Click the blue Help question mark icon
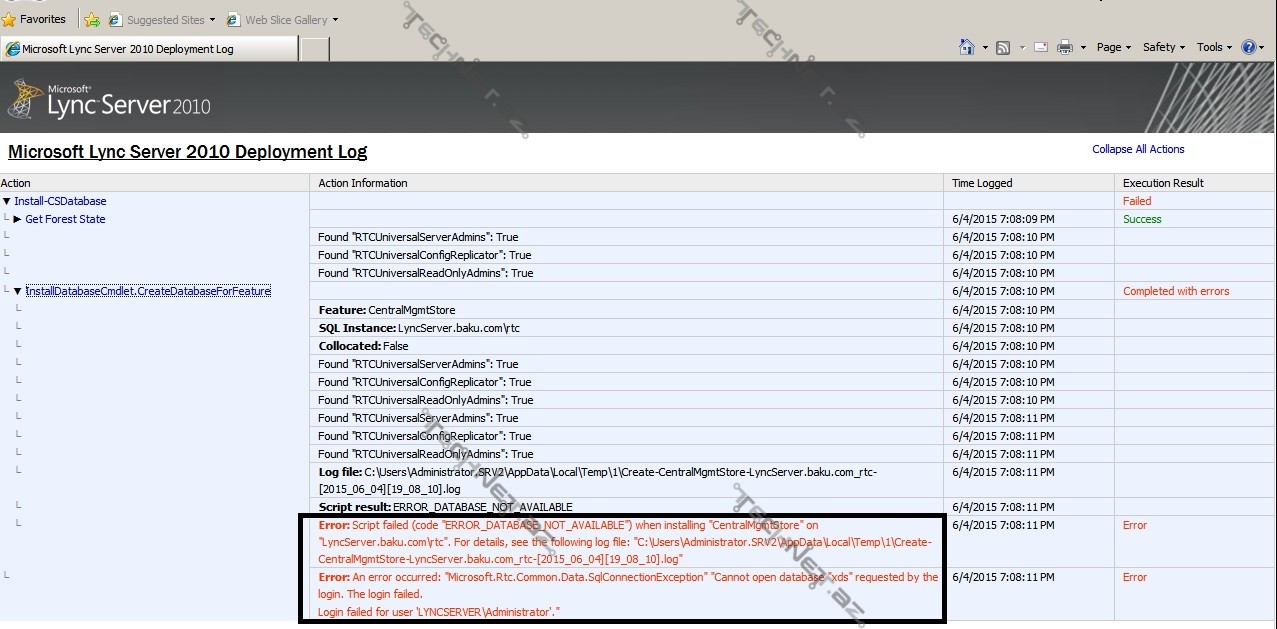Image resolution: width=1277 pixels, height=629 pixels. tap(1249, 47)
